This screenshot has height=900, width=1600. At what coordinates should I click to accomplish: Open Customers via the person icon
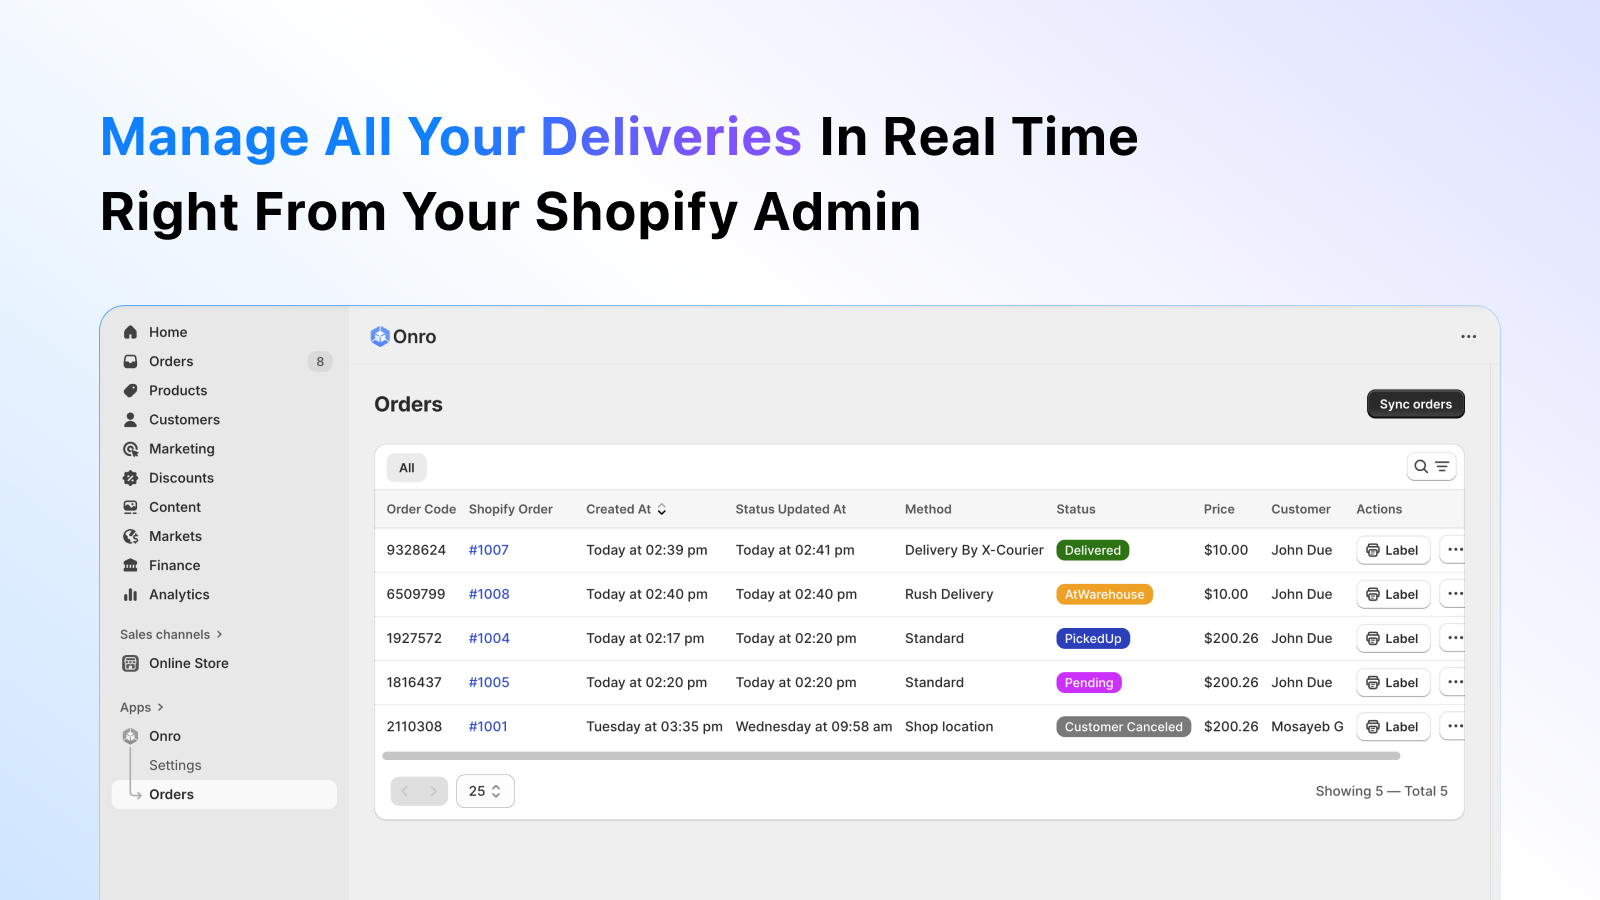coord(130,419)
